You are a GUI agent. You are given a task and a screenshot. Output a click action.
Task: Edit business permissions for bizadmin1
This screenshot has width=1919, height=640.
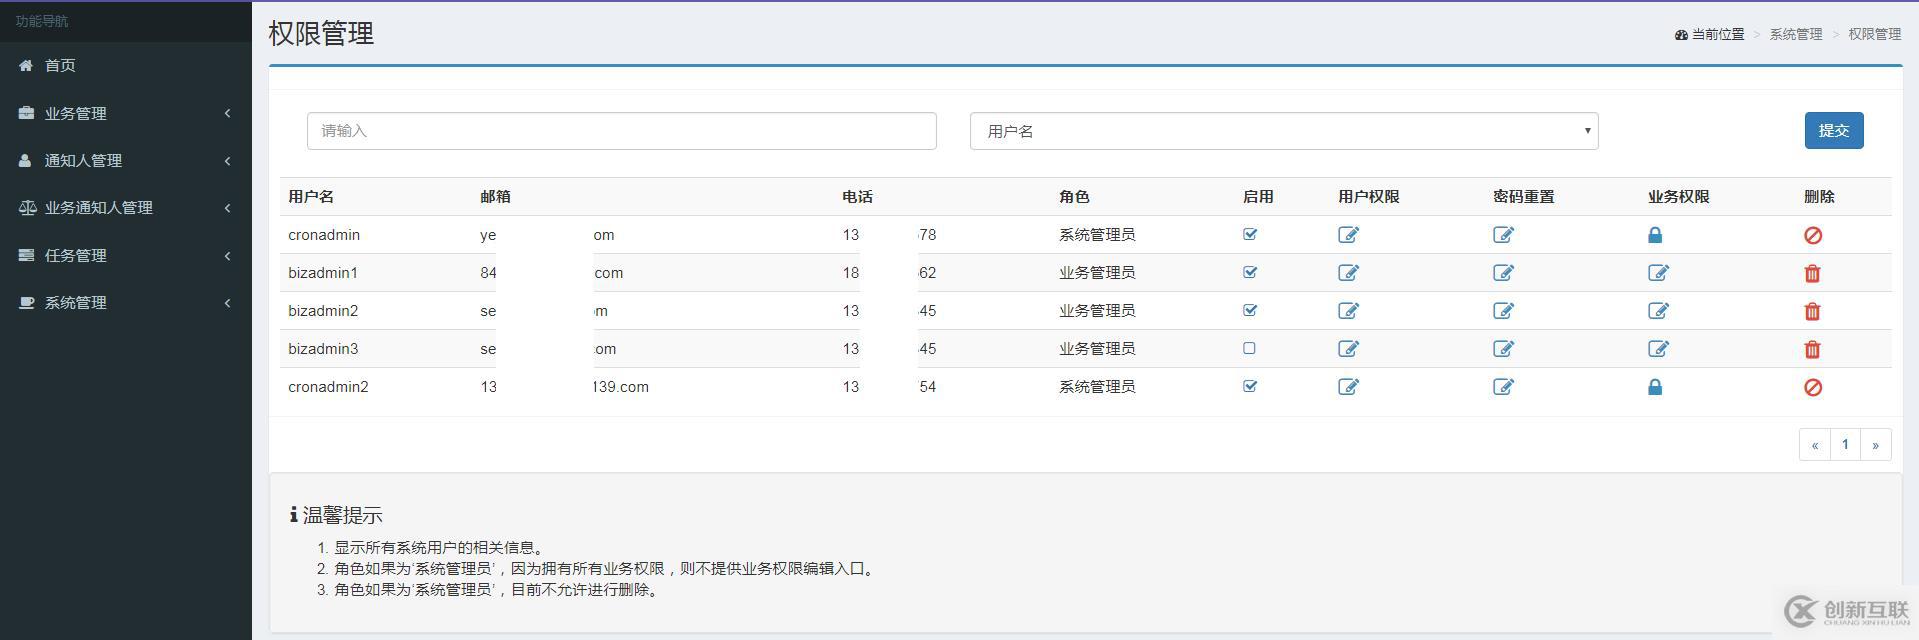(x=1658, y=273)
